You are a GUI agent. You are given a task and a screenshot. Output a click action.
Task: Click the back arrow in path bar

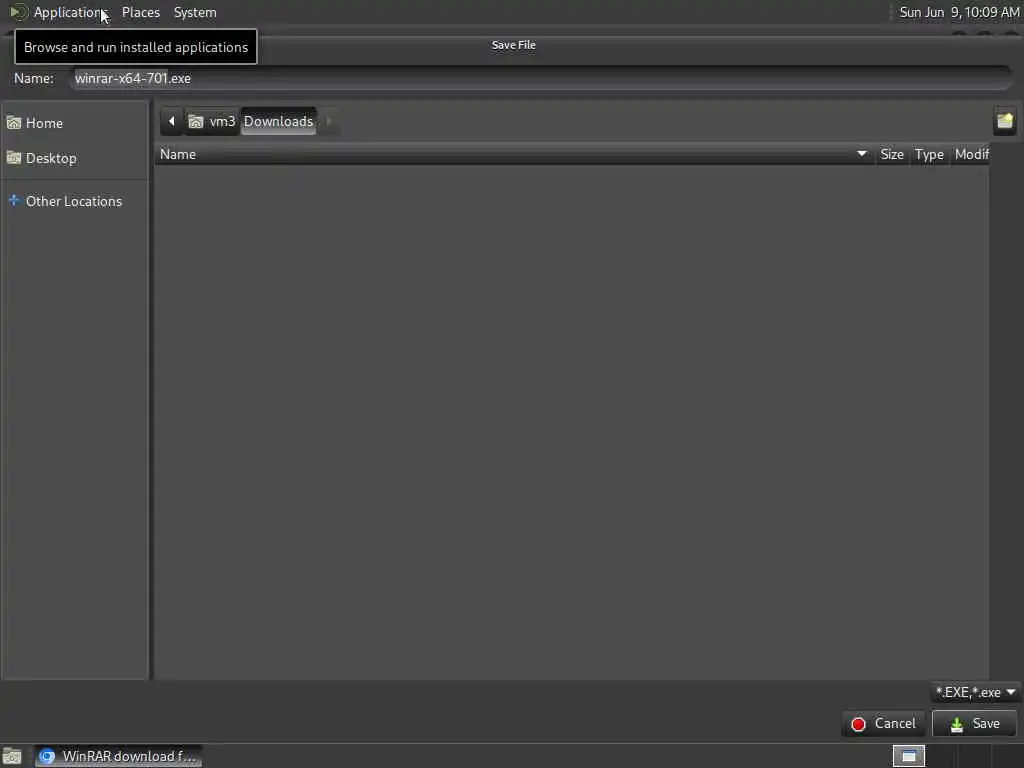click(172, 121)
